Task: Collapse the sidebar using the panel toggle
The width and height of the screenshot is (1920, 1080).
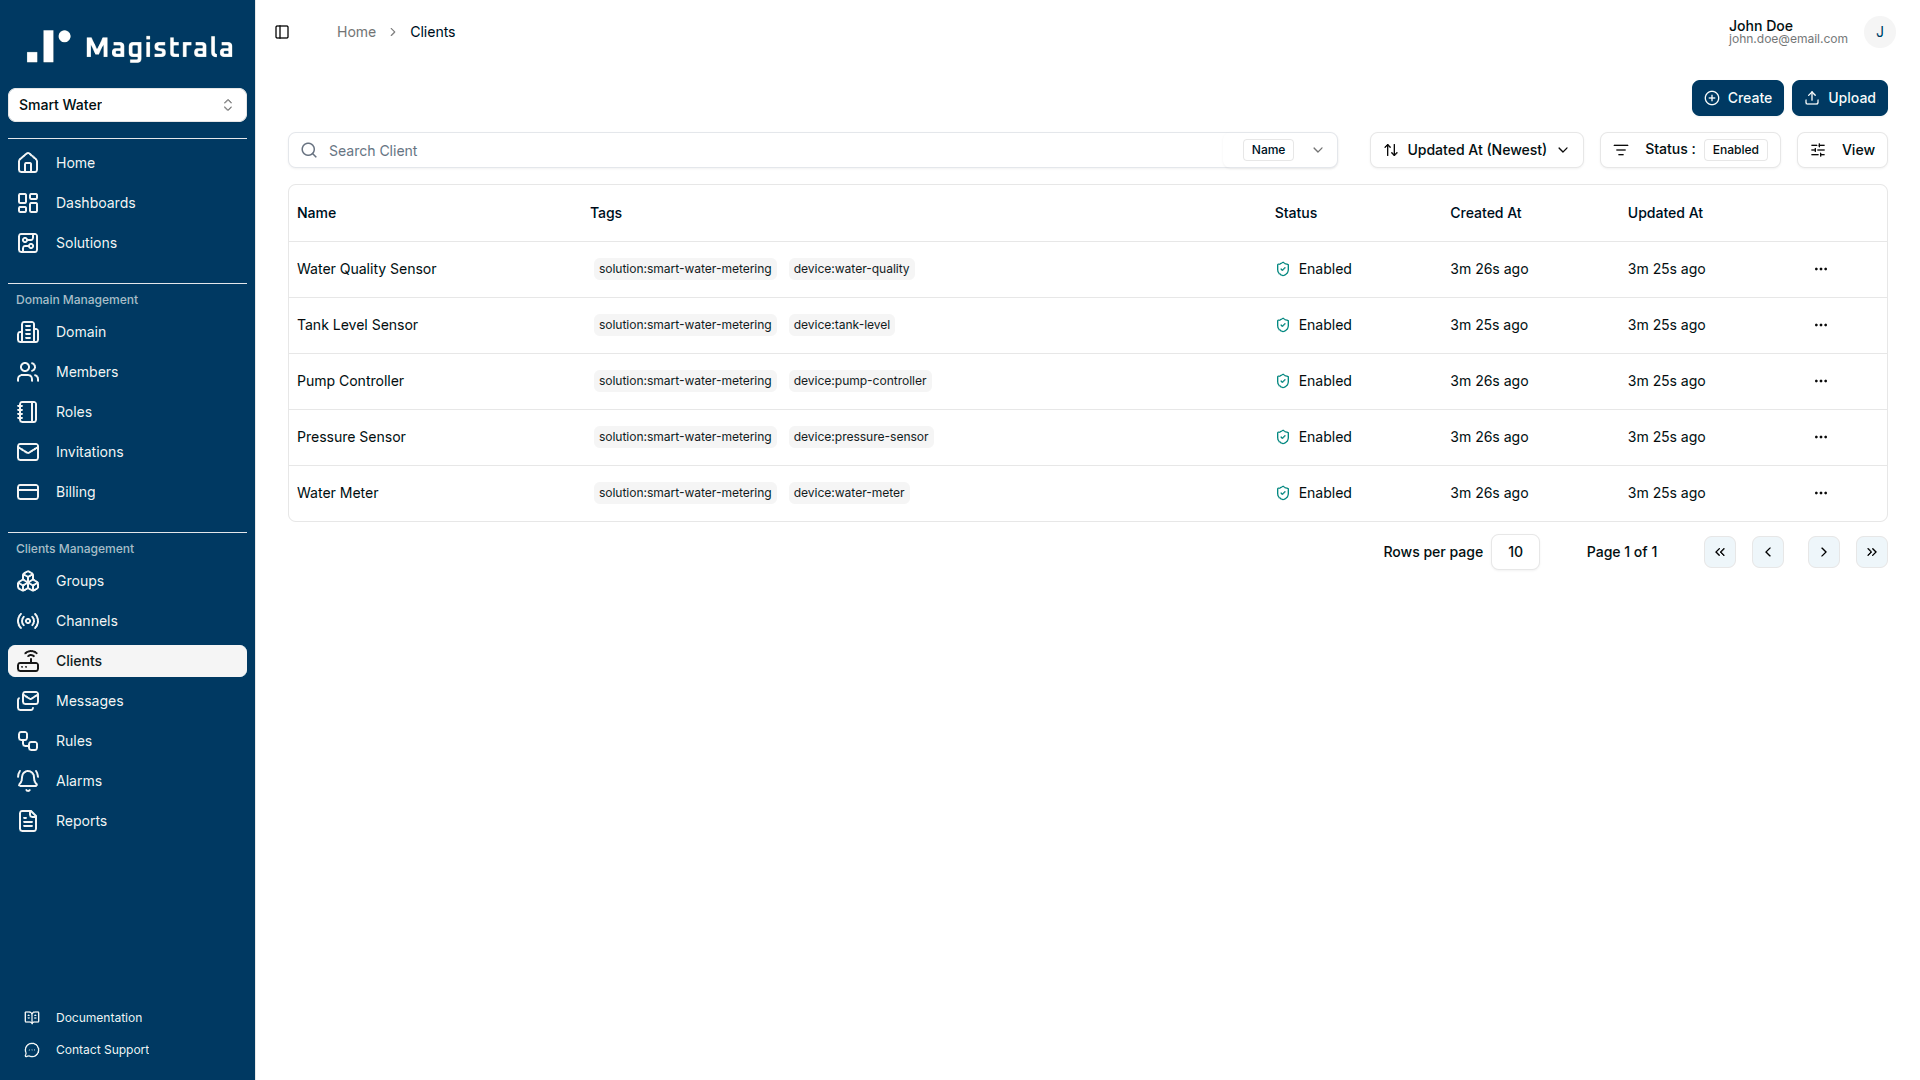Action: click(281, 32)
